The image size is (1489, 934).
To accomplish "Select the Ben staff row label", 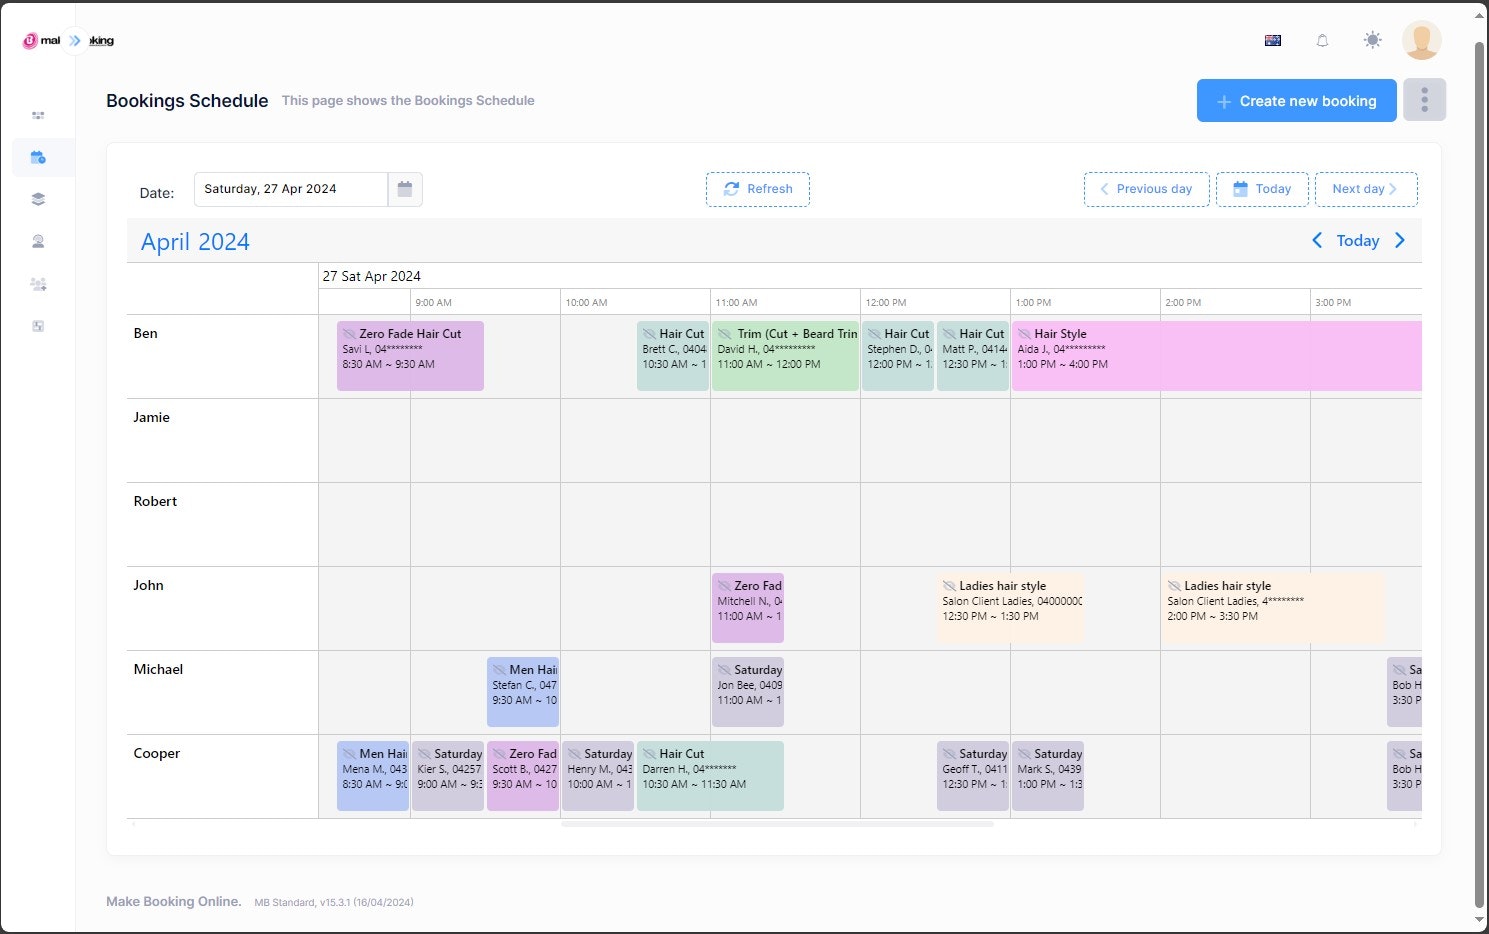I will pyautogui.click(x=145, y=333).
